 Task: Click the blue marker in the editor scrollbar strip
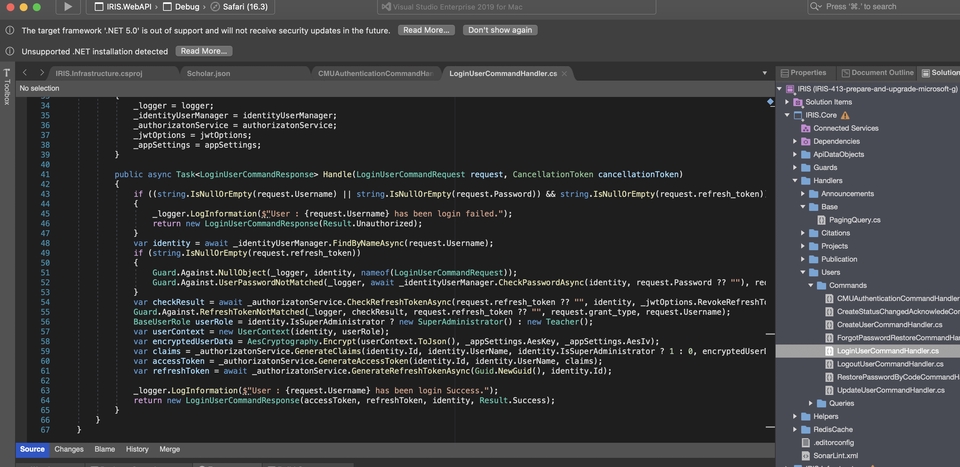tap(770, 102)
